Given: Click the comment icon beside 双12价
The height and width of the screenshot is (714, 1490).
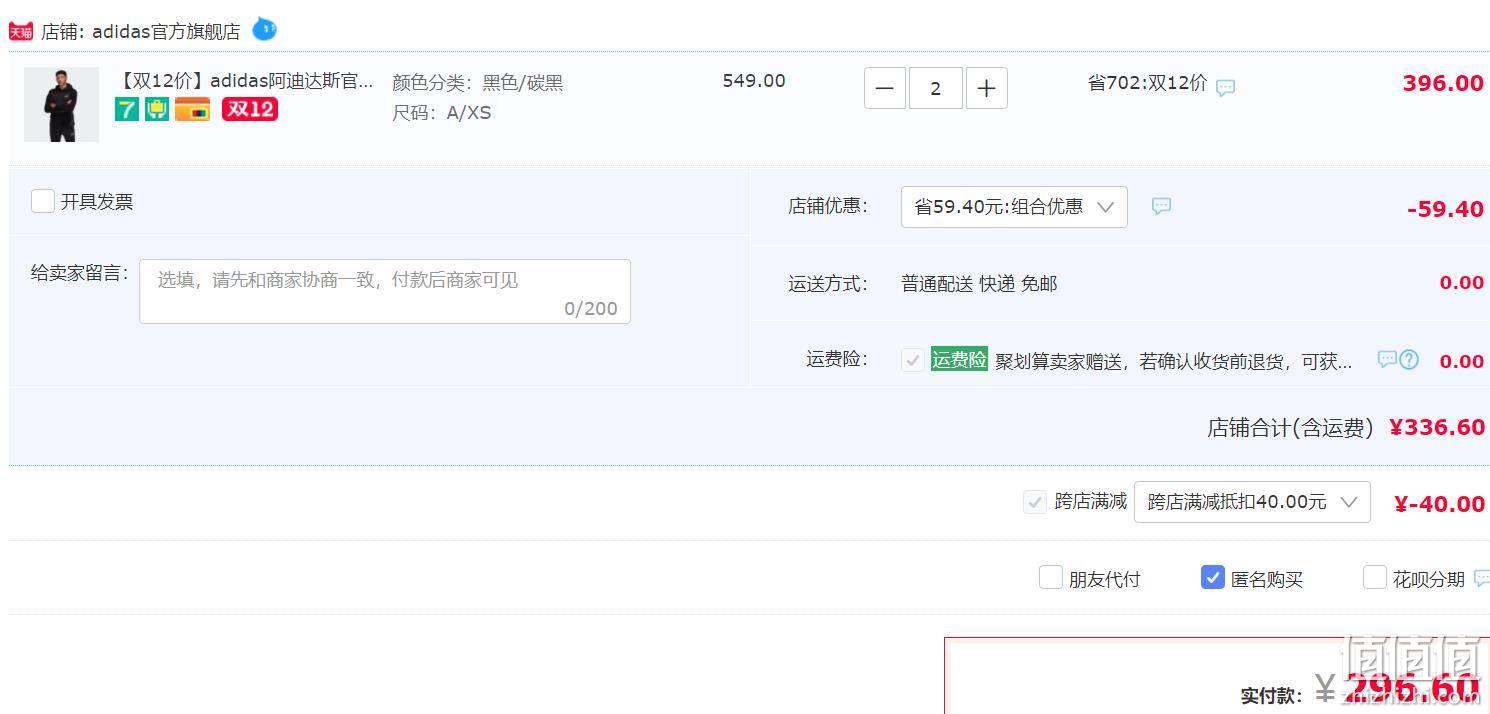Looking at the screenshot, I should point(1225,87).
